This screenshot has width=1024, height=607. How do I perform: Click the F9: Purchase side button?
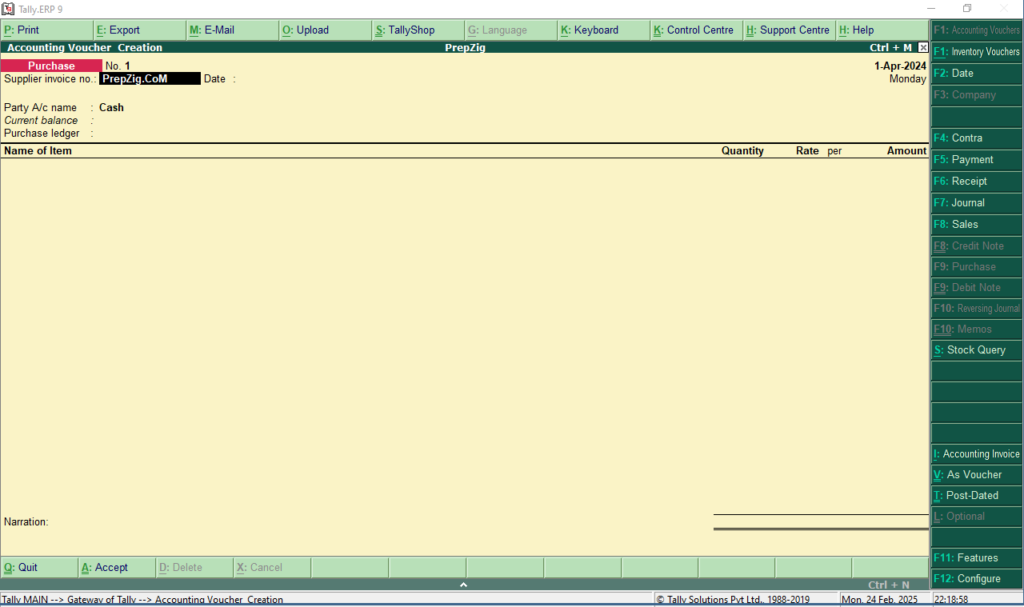coord(976,267)
